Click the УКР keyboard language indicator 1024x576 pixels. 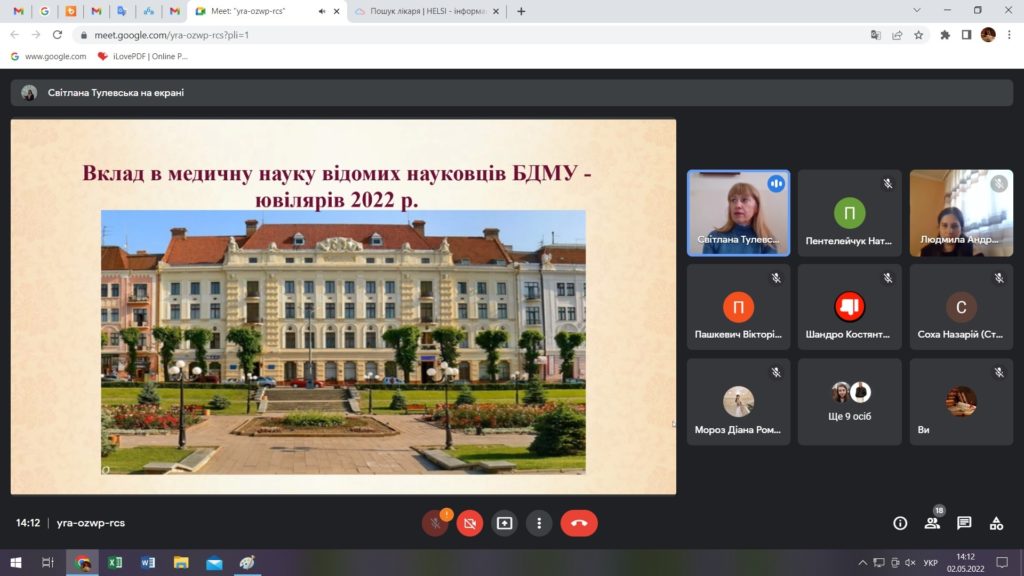click(x=931, y=562)
